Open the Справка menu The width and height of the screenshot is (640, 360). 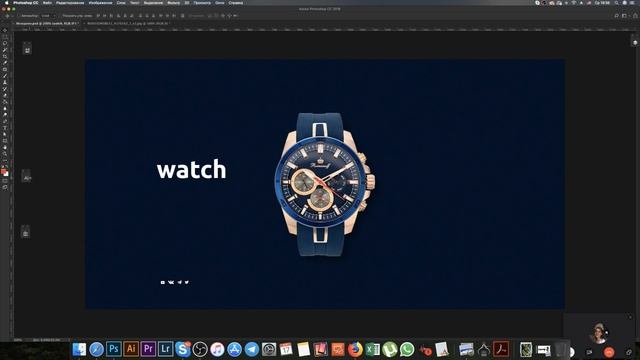[236, 2]
